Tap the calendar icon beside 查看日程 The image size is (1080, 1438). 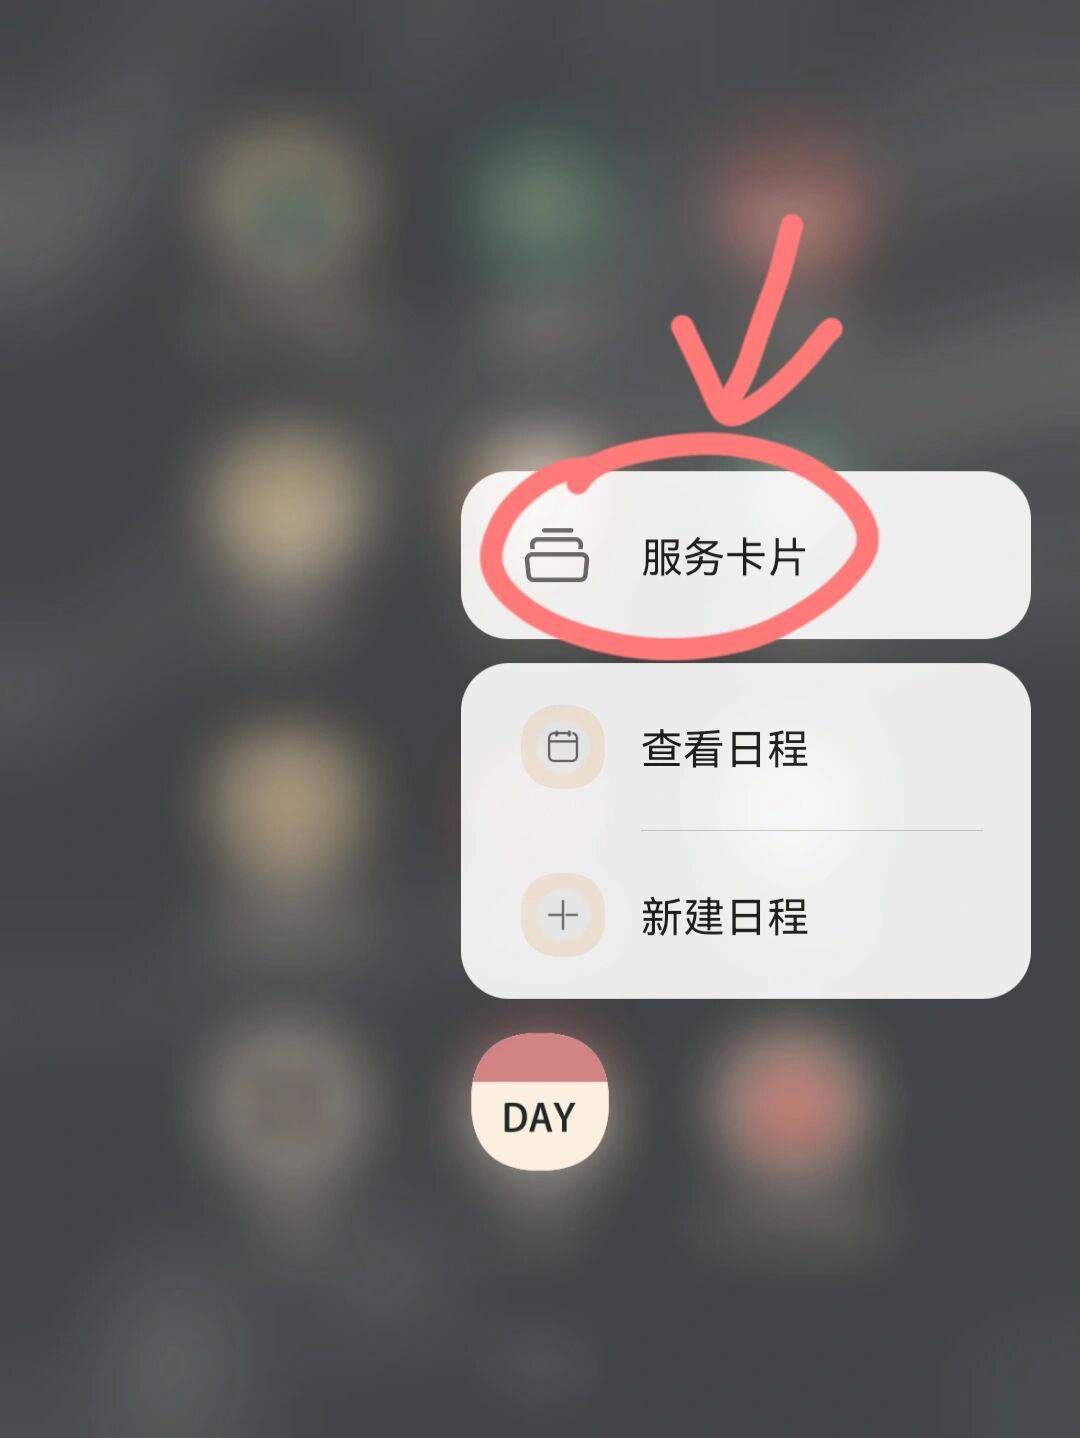(x=563, y=747)
